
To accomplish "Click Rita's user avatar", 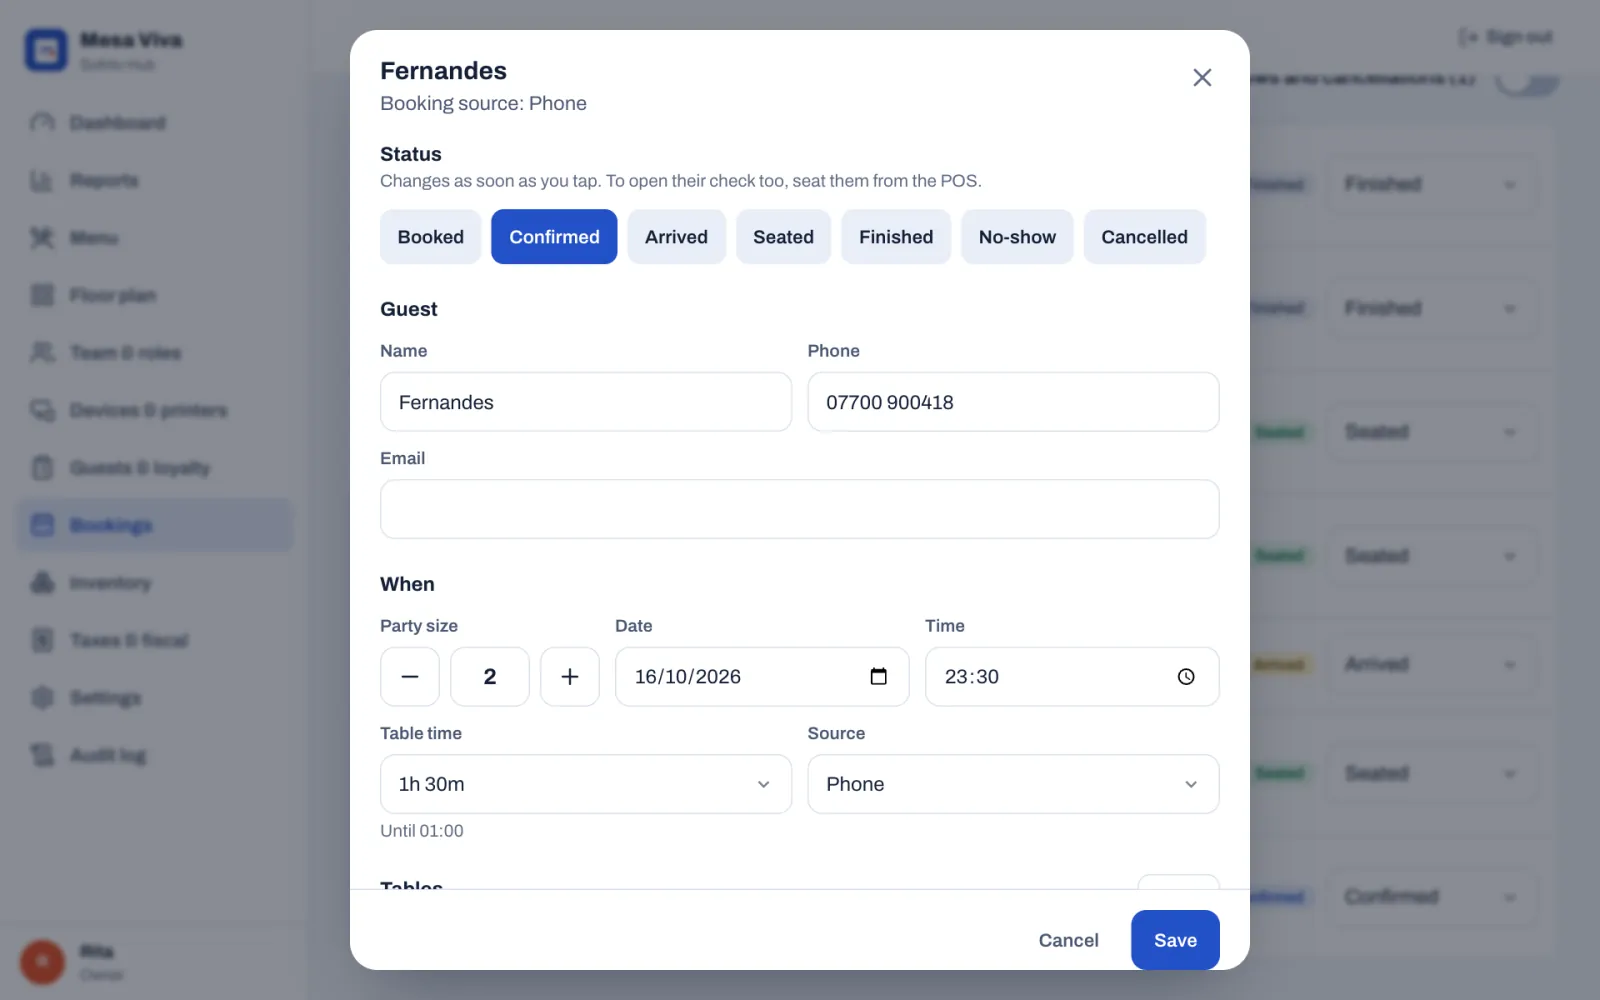I will point(42,962).
